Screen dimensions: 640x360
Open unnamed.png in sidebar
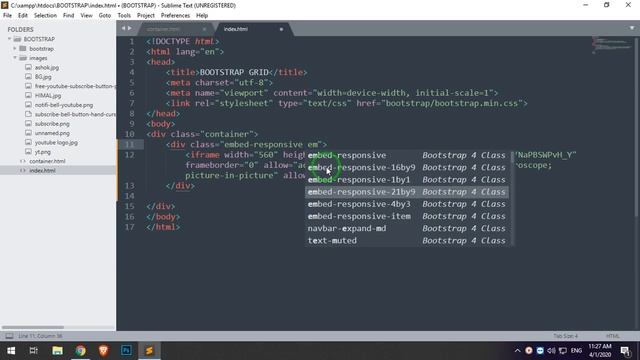[x=52, y=133]
